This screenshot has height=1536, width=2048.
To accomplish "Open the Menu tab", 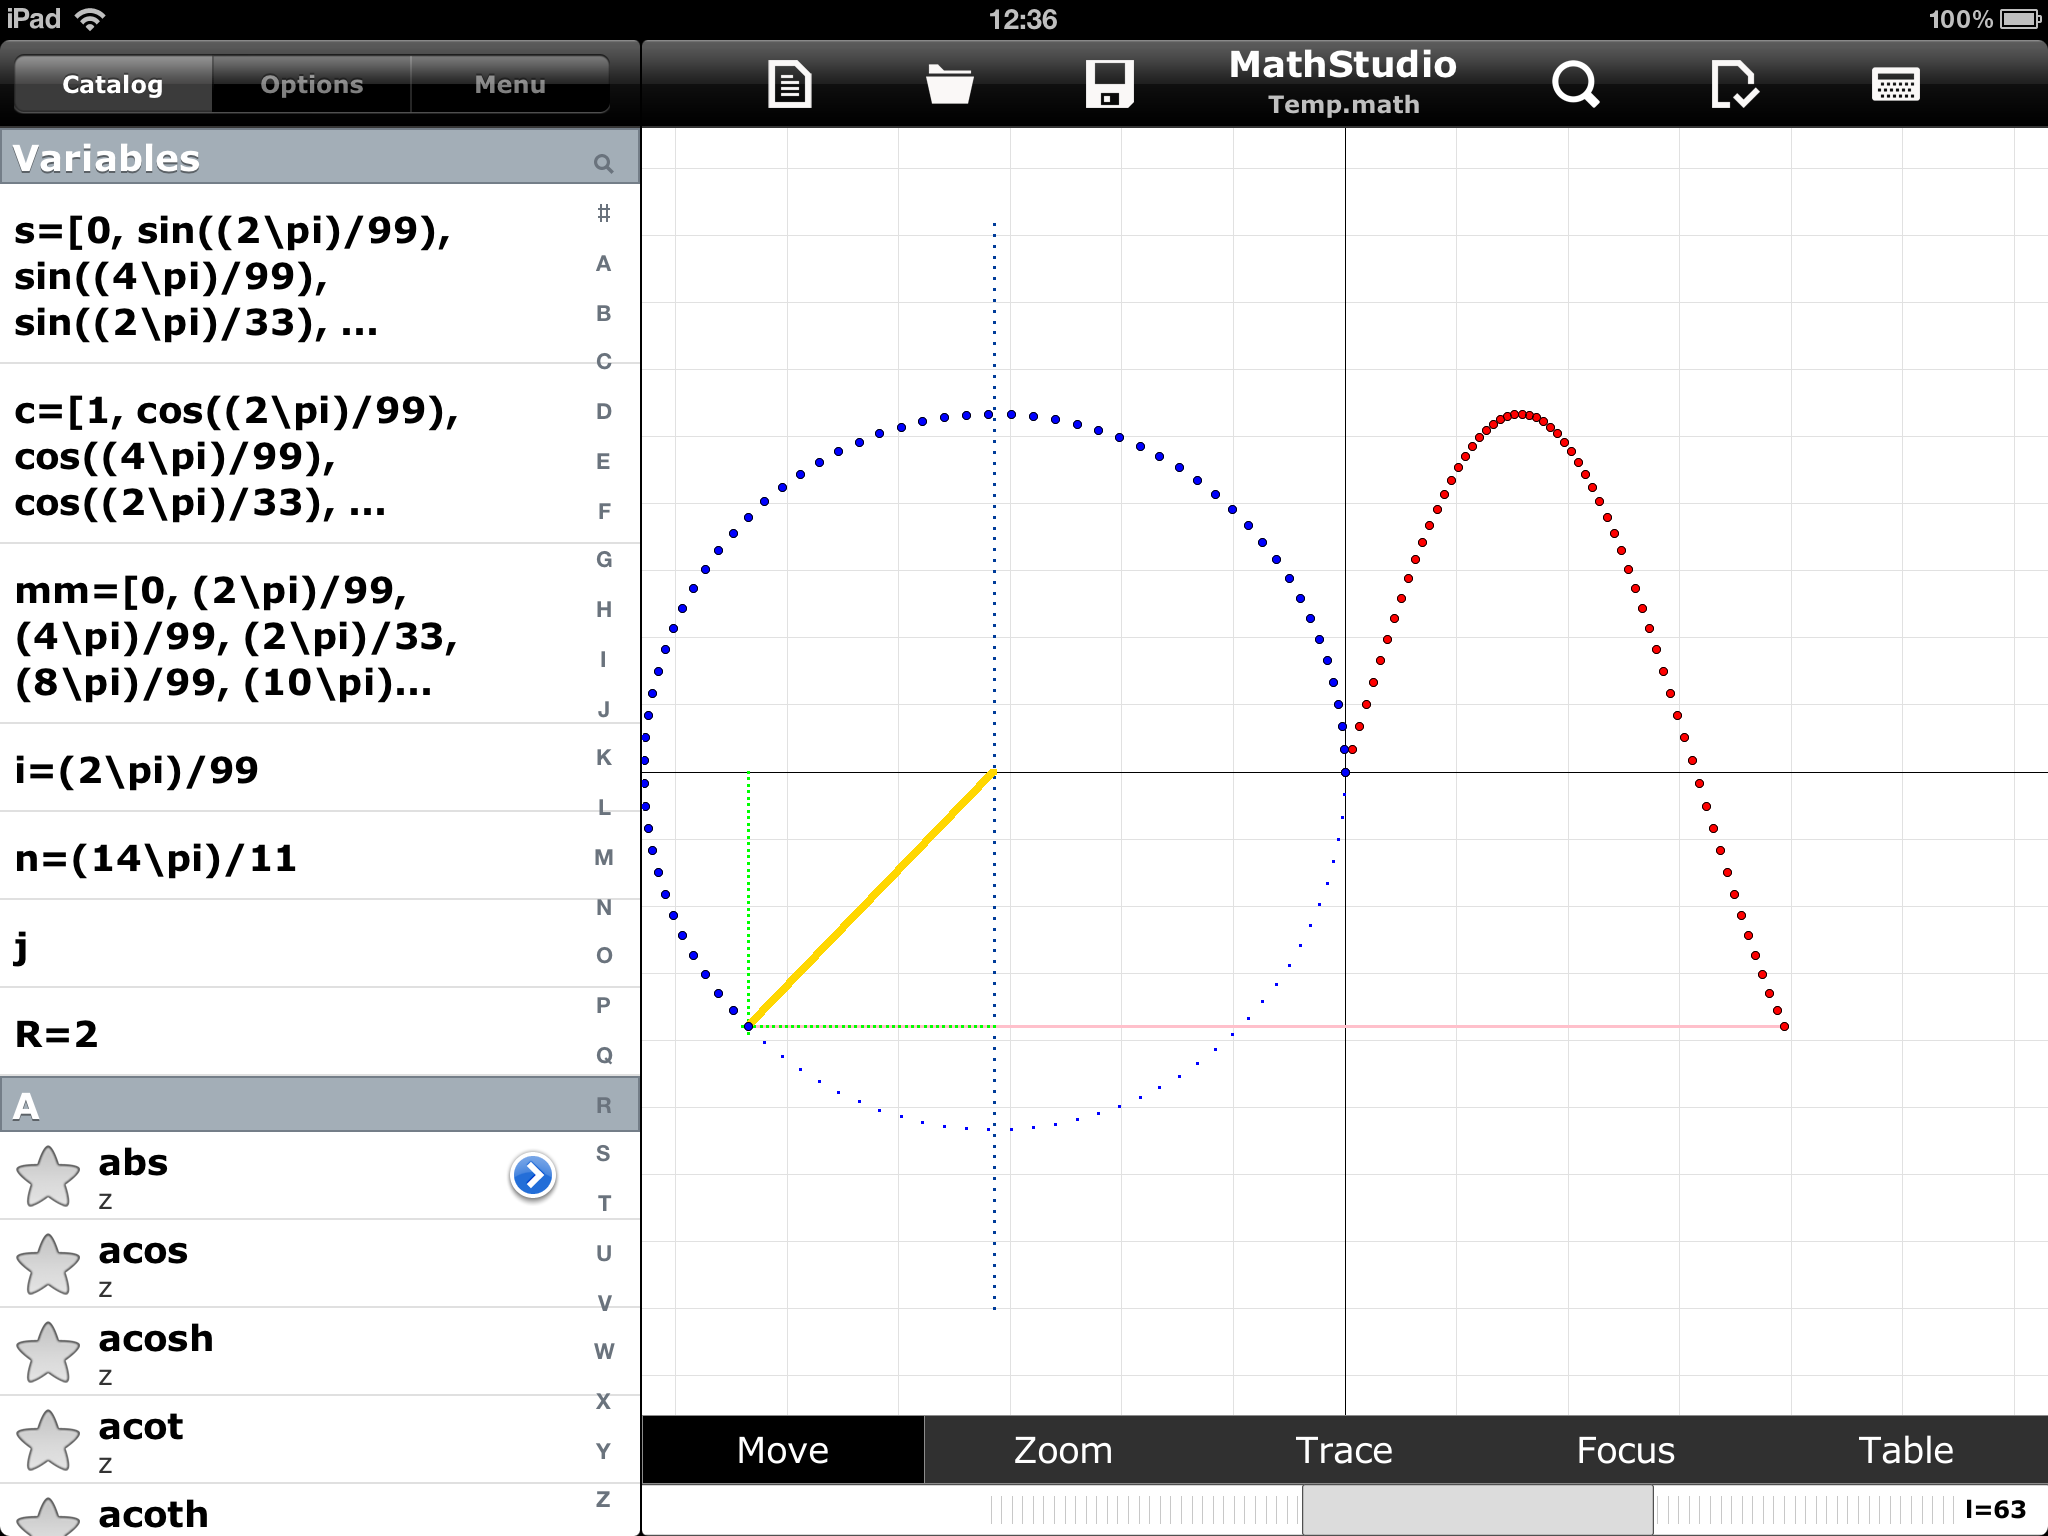I will 510,85.
